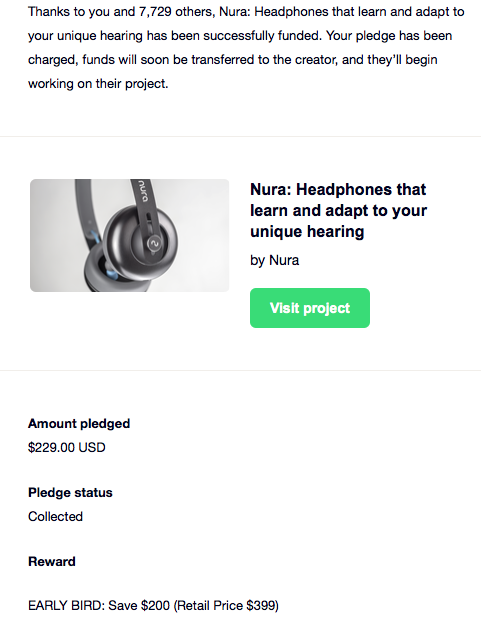Click the EARLY BIRD Save $200 text

99,605
